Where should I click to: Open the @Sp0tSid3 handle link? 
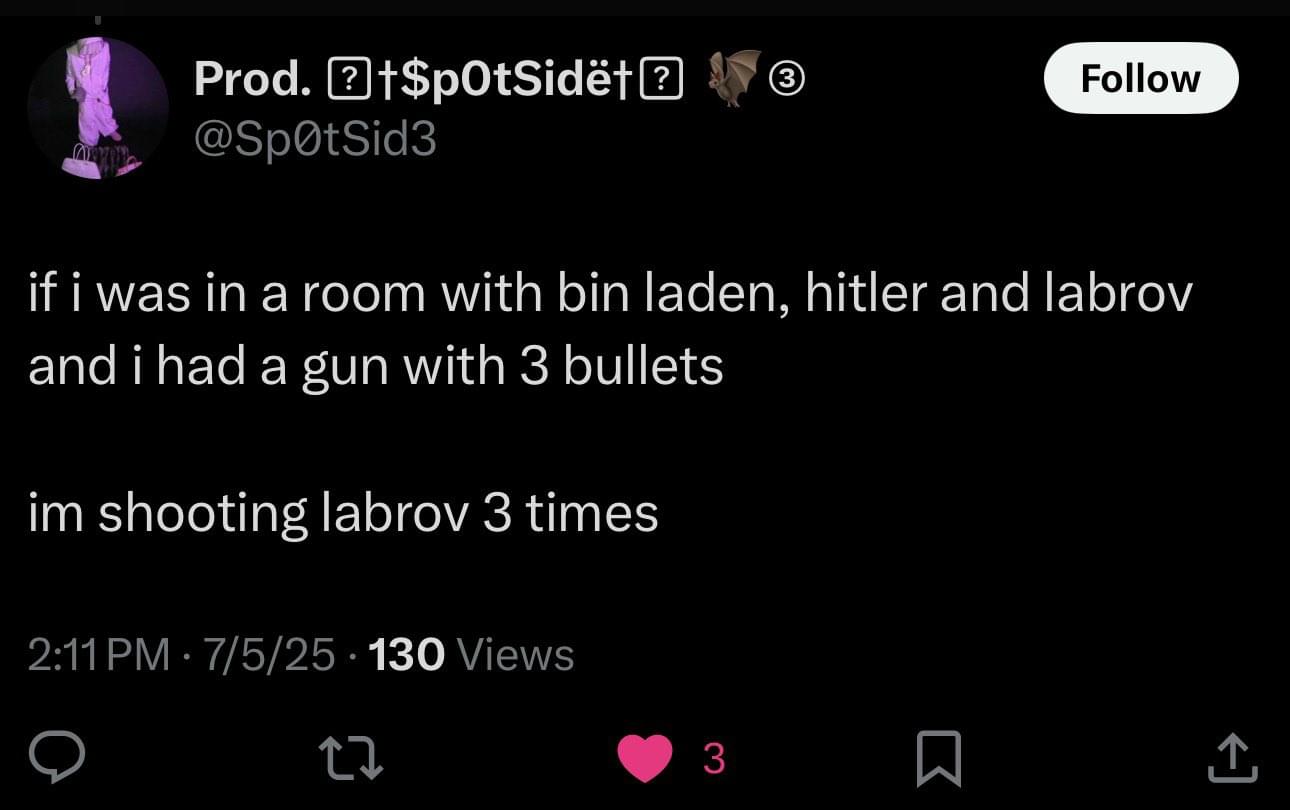pos(315,139)
